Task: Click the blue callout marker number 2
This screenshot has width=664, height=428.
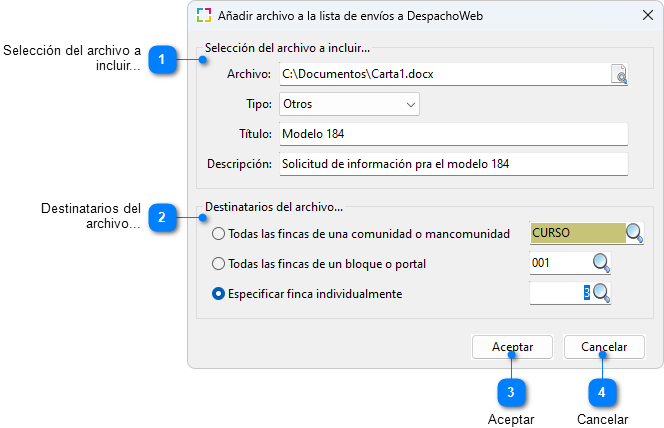Action: click(162, 217)
